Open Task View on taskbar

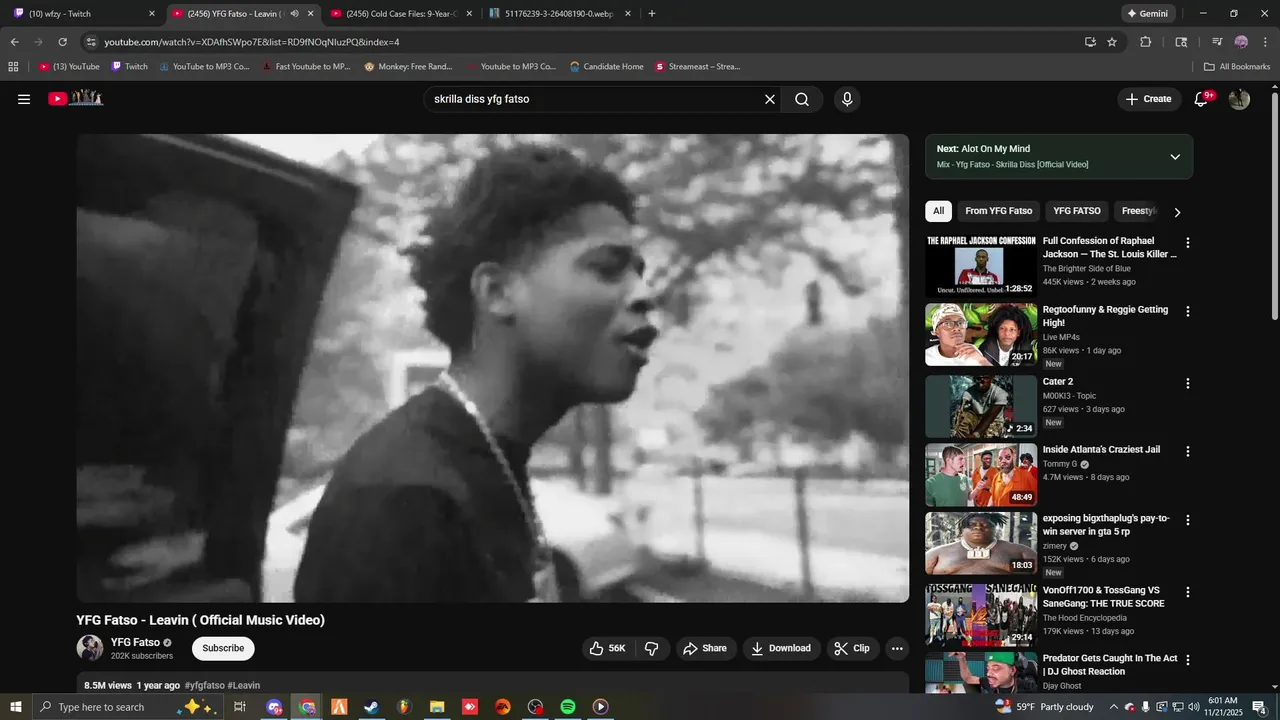[240, 707]
